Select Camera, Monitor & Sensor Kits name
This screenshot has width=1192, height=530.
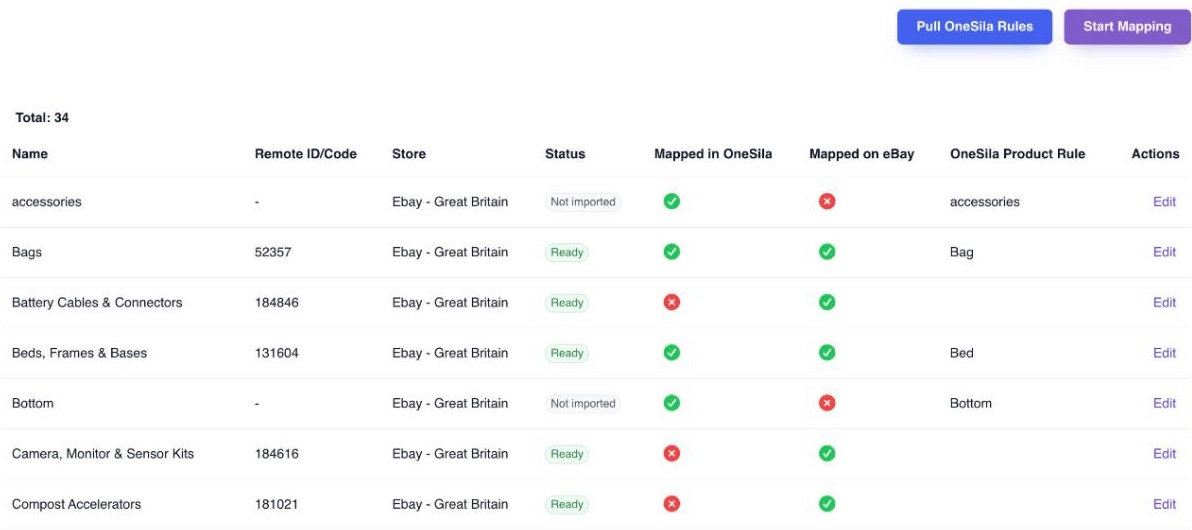click(x=103, y=453)
